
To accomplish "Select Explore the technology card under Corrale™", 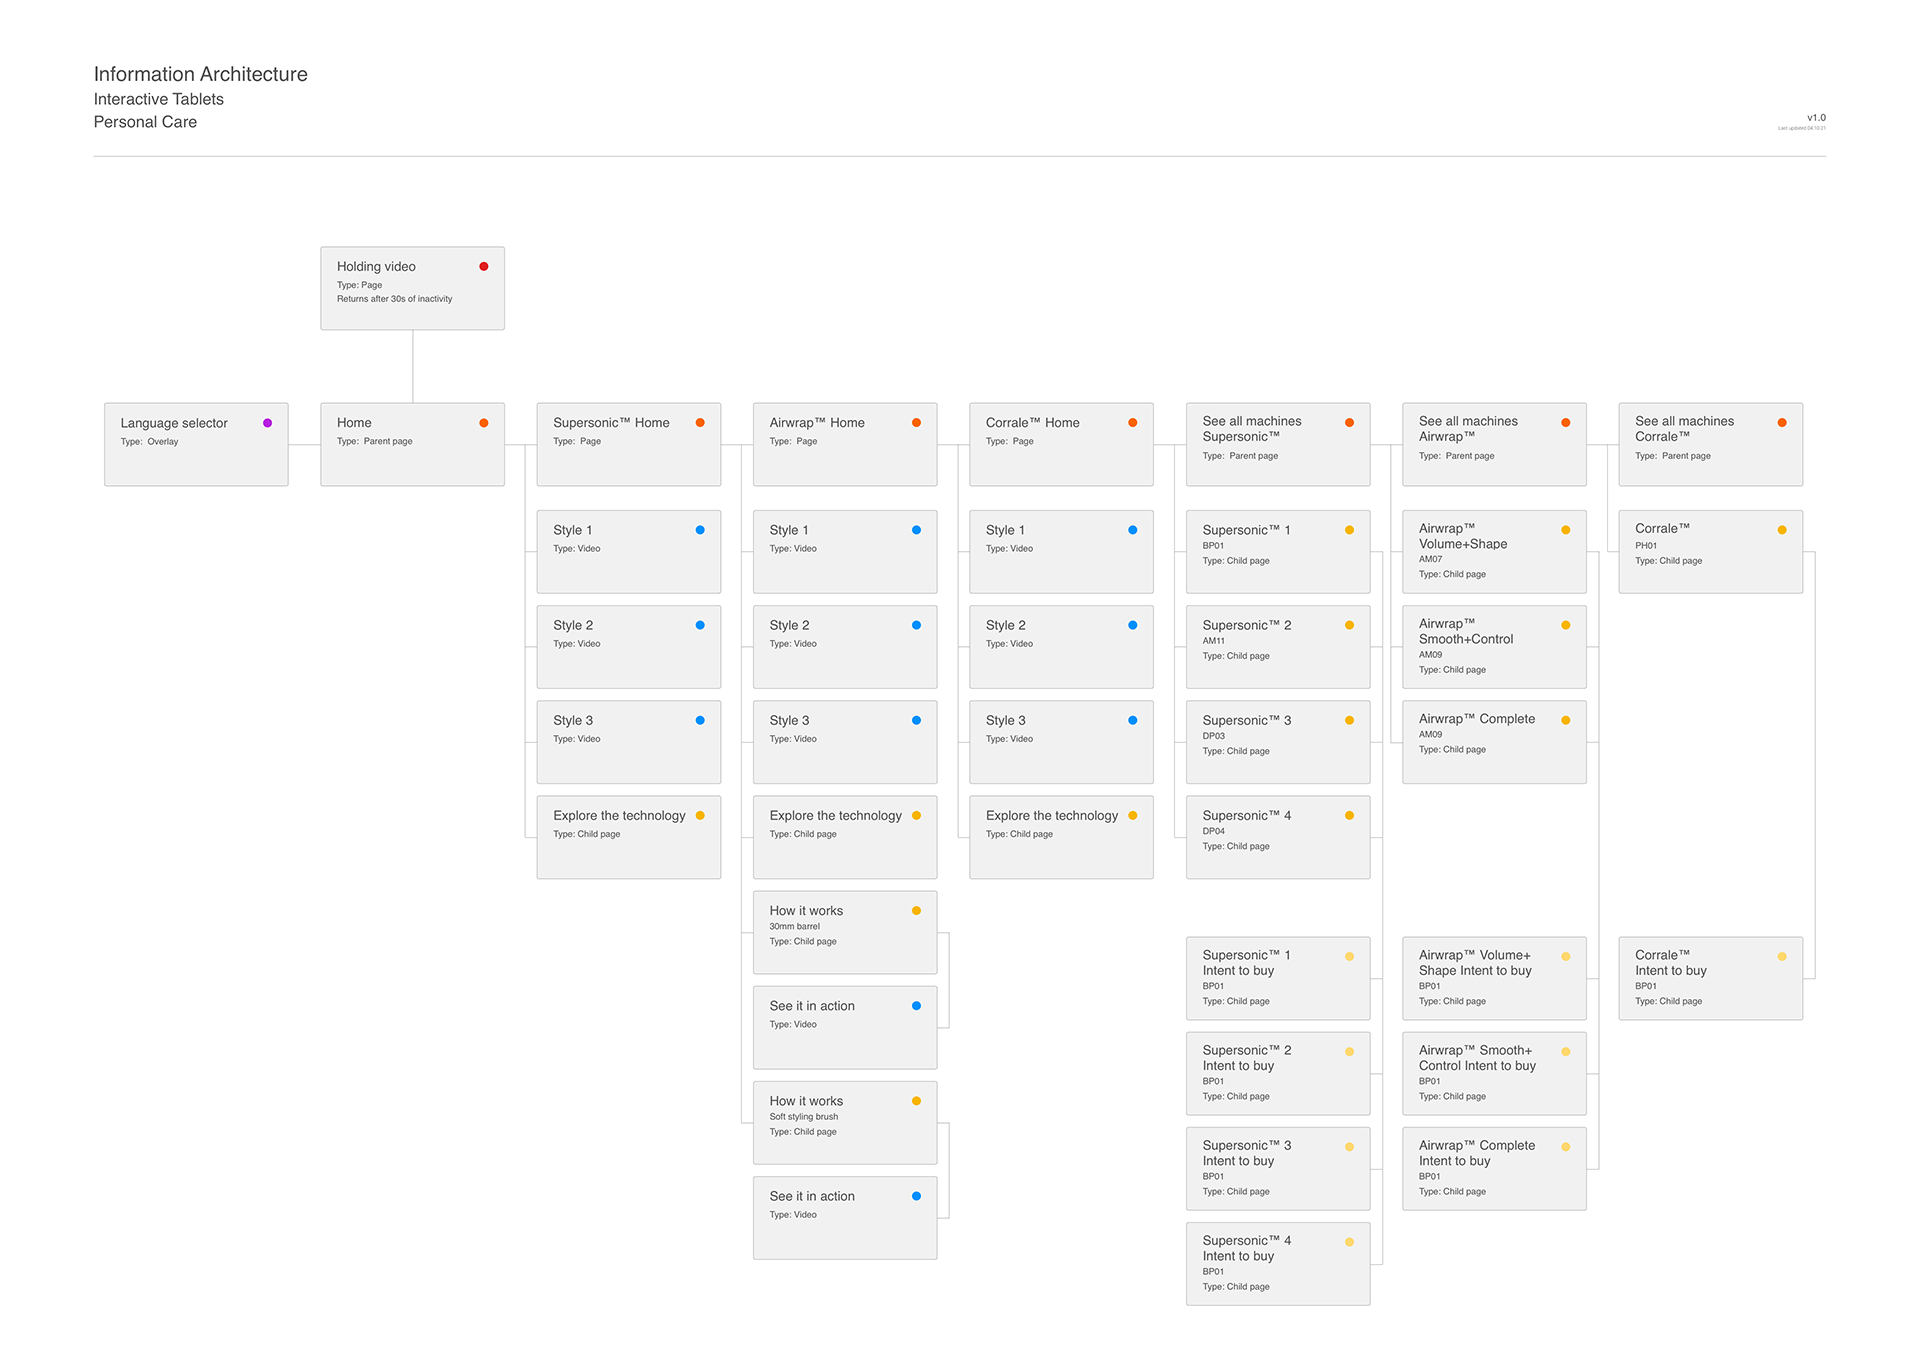I will pyautogui.click(x=1060, y=838).
